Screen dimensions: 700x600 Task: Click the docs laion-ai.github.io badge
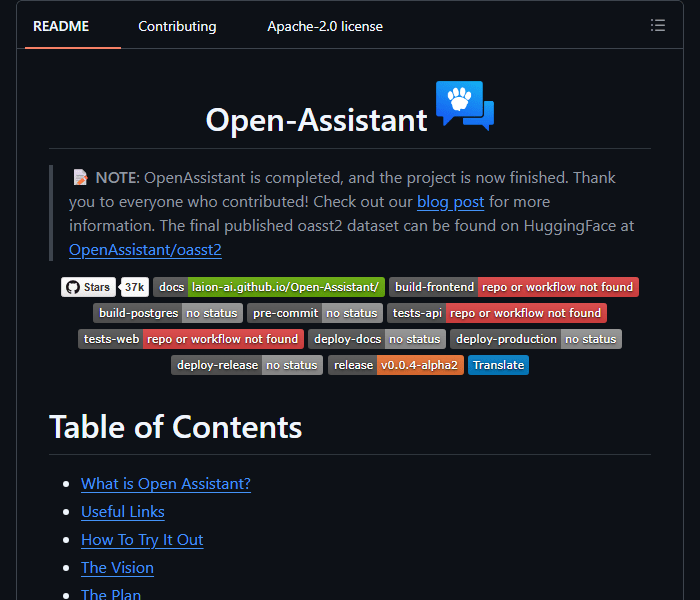[269, 287]
